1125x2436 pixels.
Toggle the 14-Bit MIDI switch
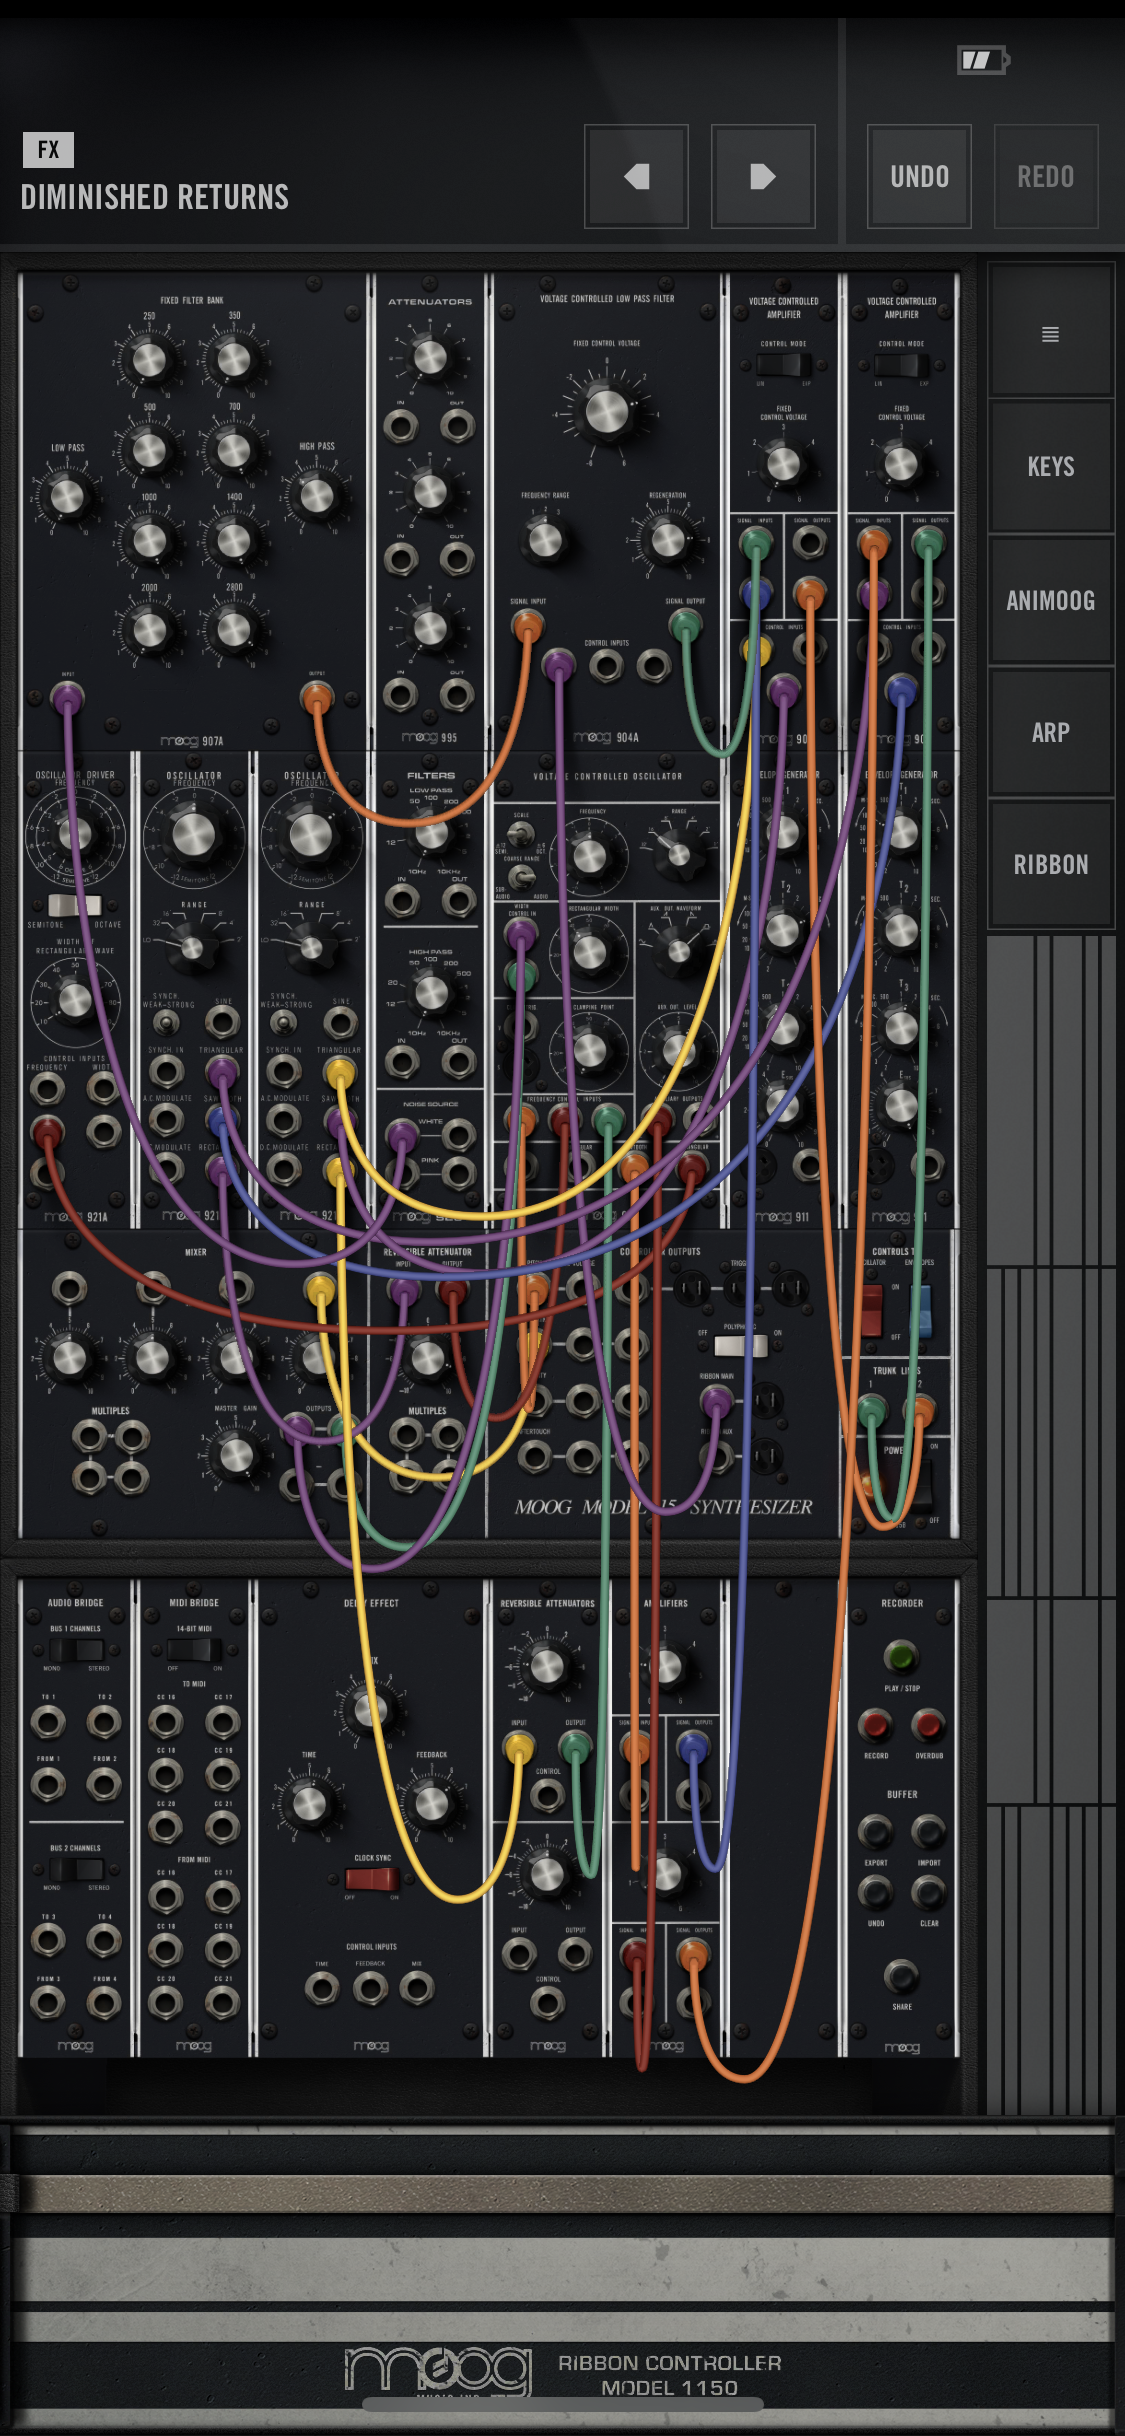click(x=194, y=1649)
